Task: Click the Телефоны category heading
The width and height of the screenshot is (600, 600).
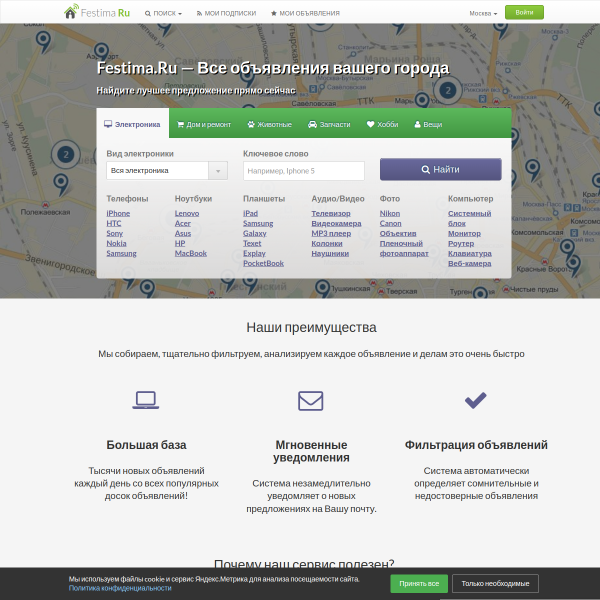Action: pyautogui.click(x=127, y=199)
